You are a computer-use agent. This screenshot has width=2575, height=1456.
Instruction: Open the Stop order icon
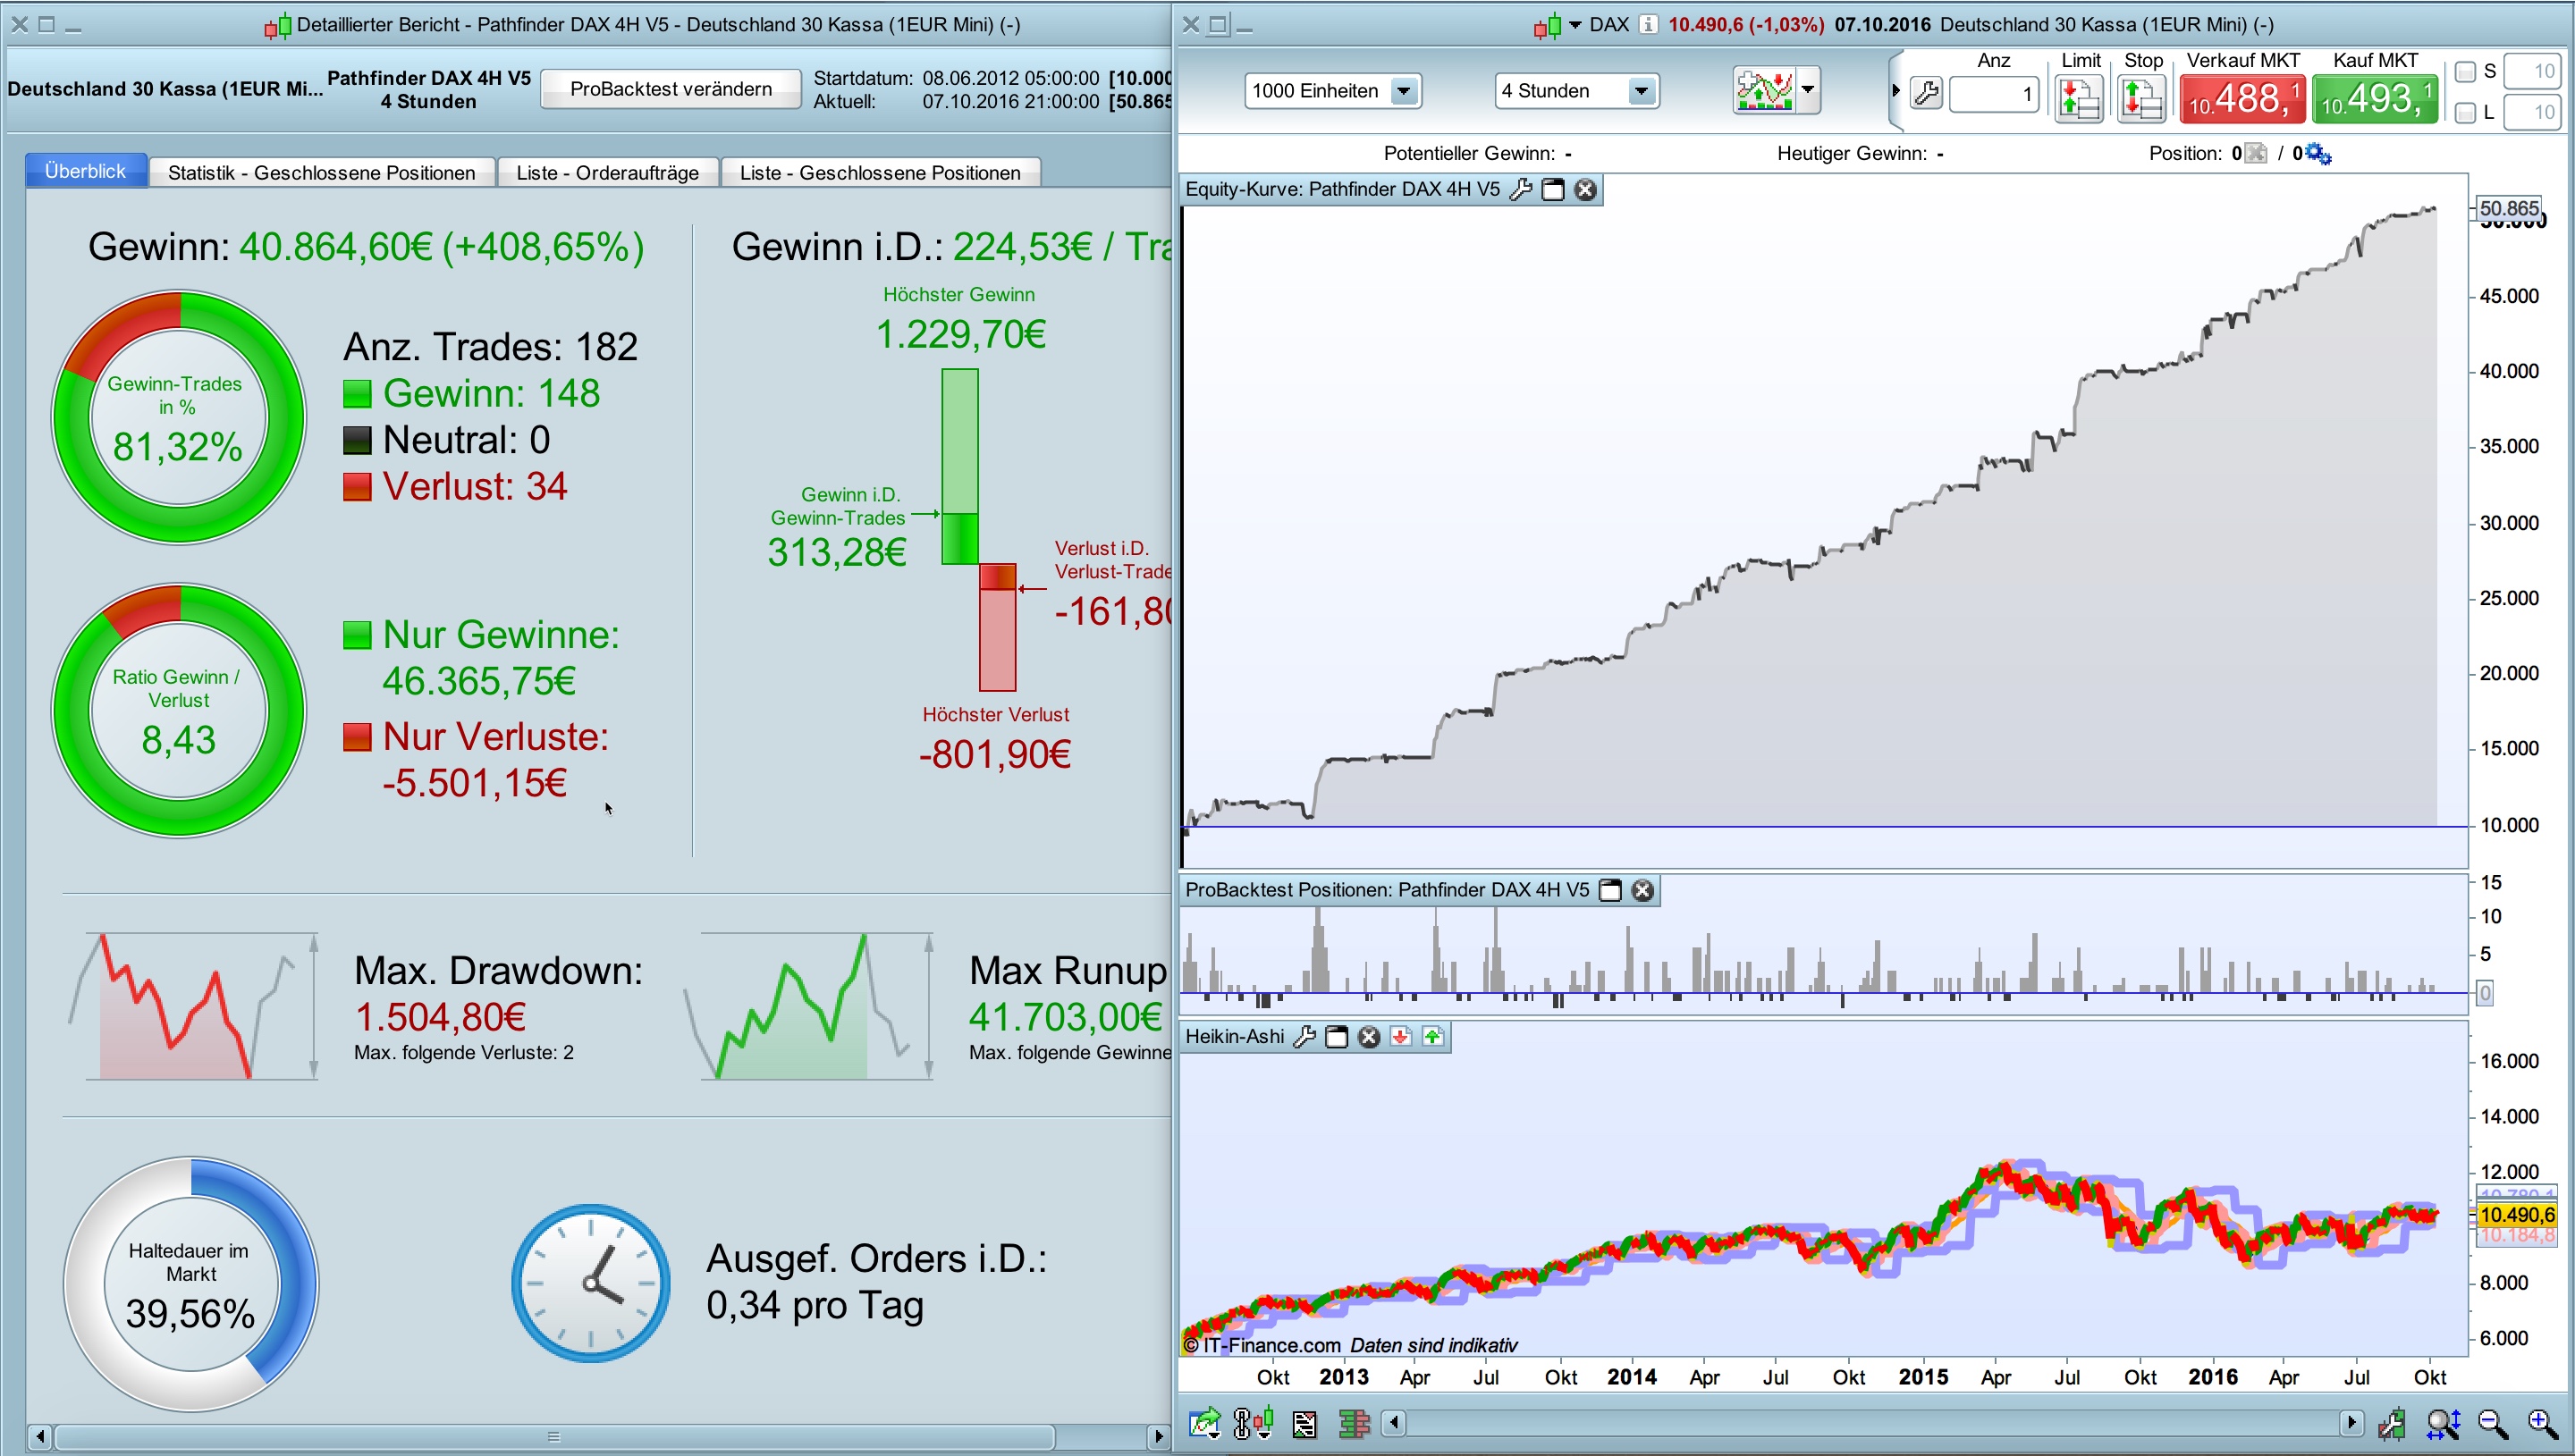[2141, 98]
